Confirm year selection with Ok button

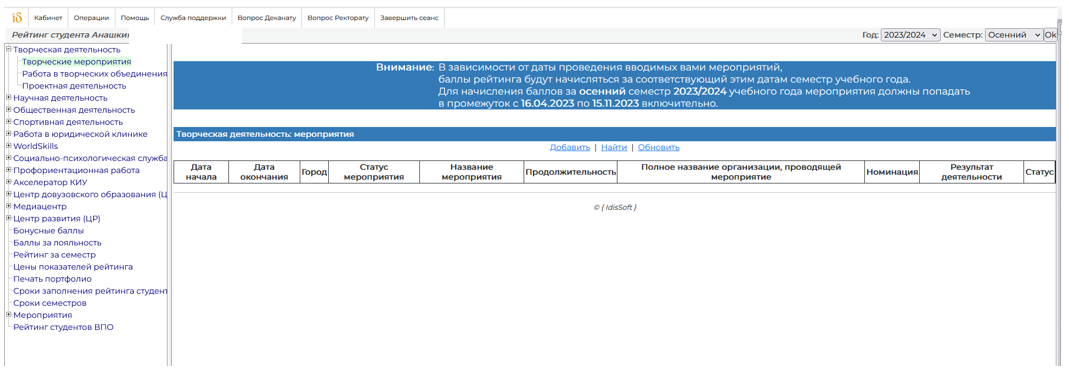tap(1050, 35)
